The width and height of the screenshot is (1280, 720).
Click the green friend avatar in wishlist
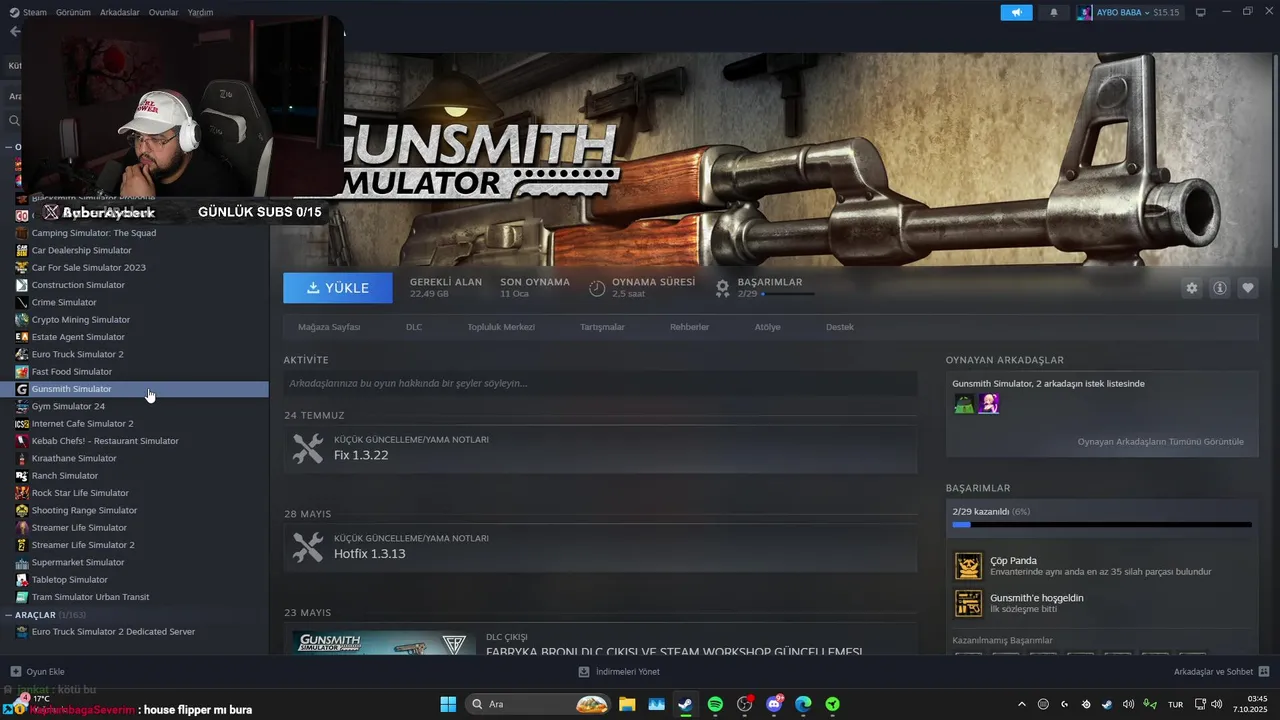[x=964, y=404]
